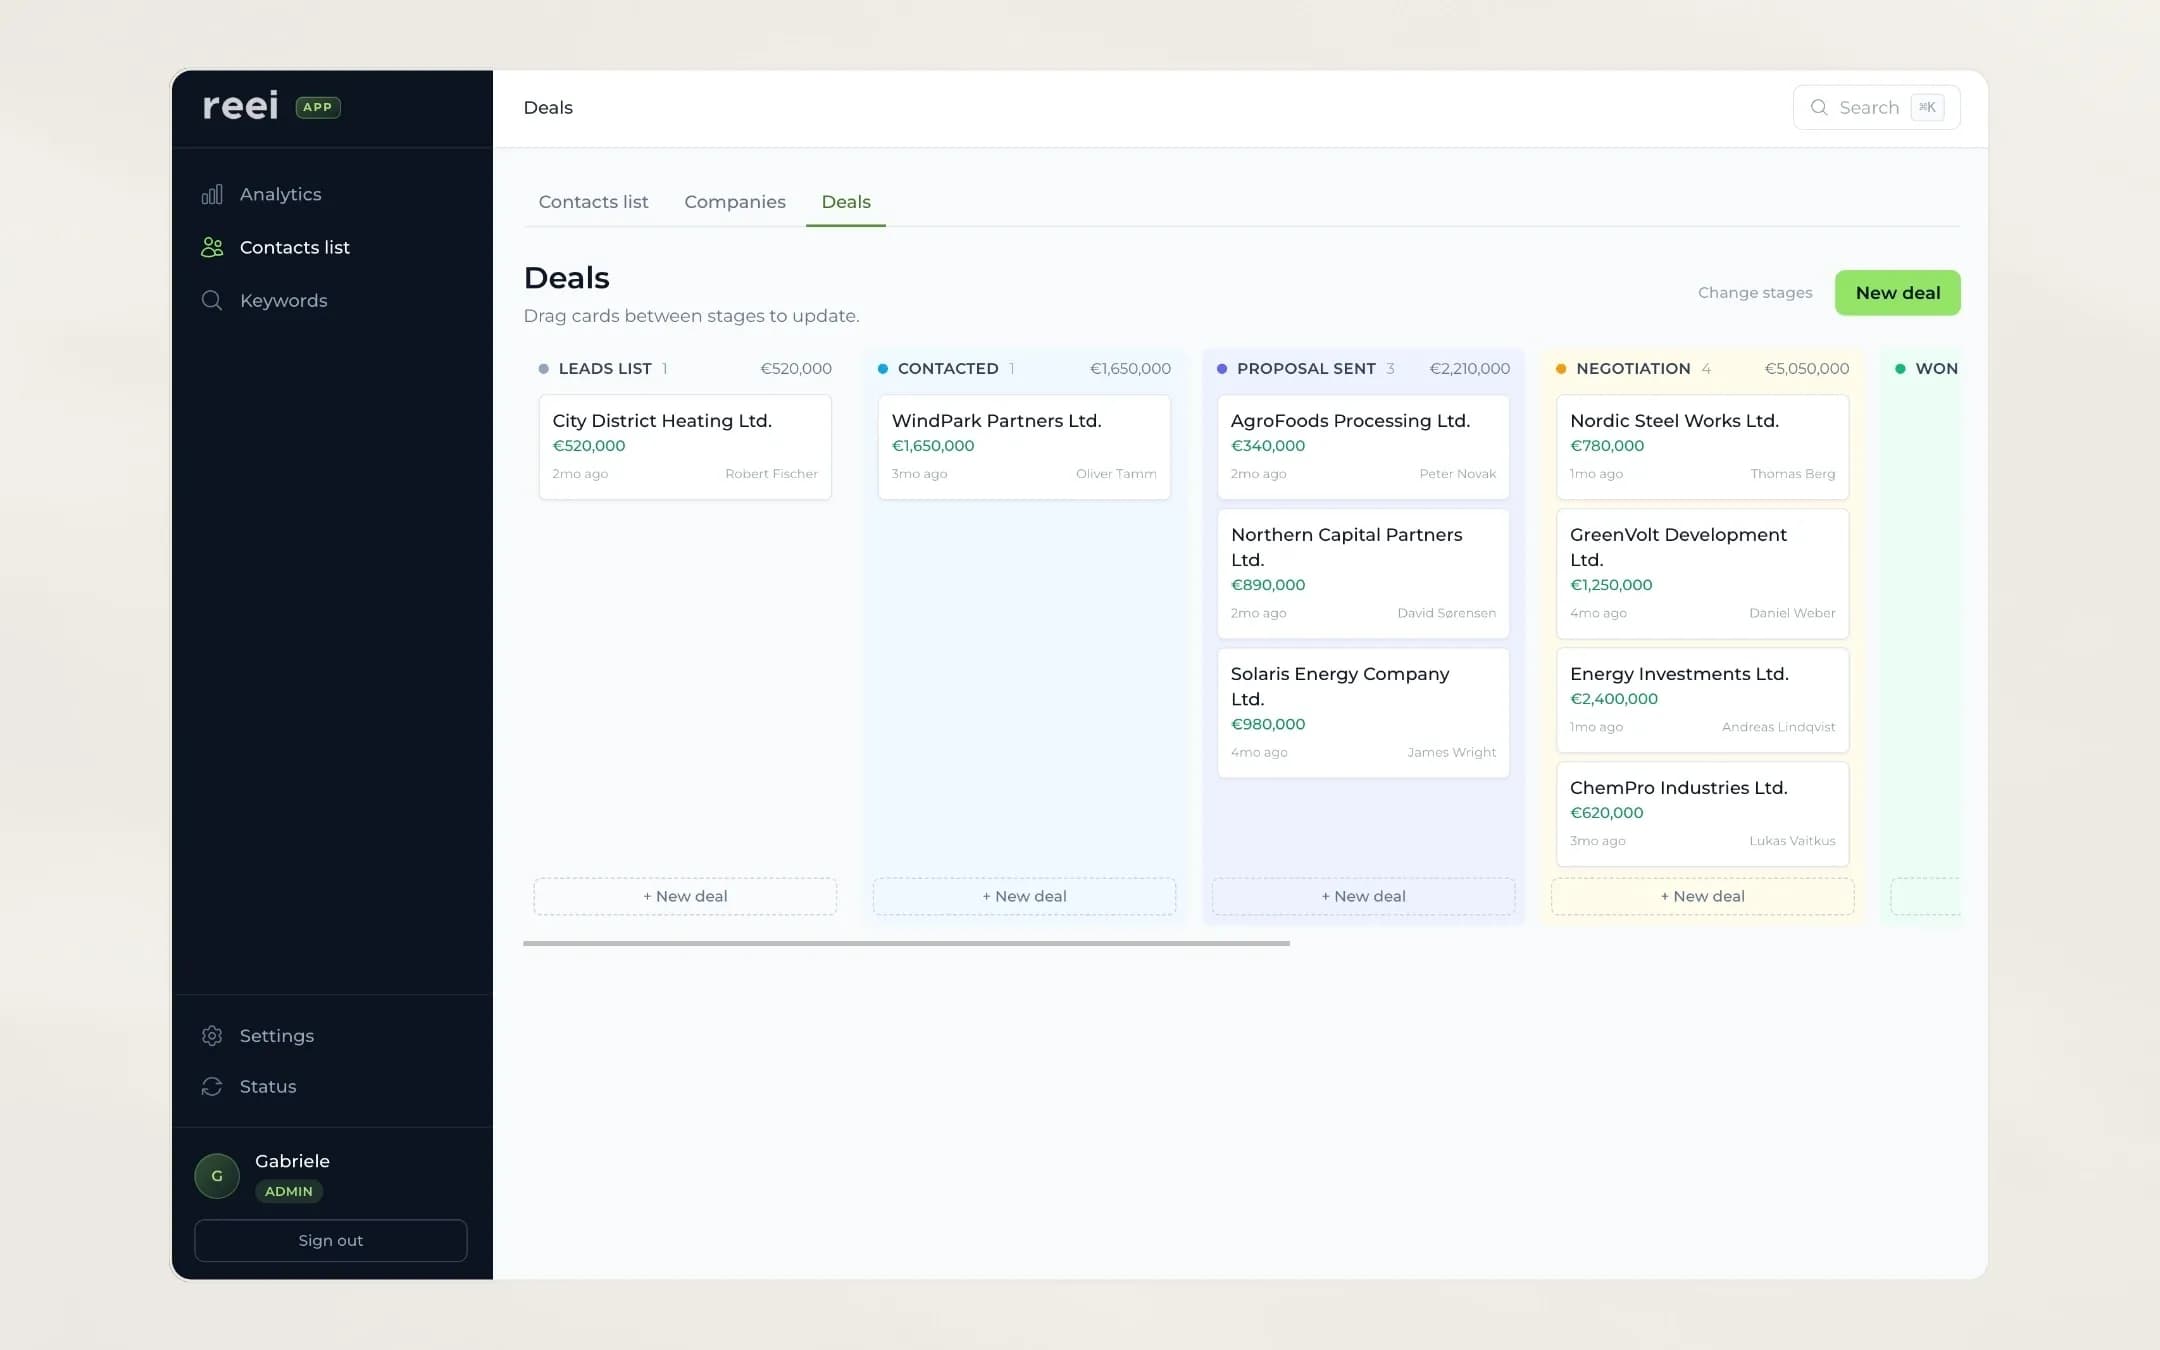This screenshot has width=2160, height=1350.
Task: Select the Deals tab
Action: click(846, 202)
